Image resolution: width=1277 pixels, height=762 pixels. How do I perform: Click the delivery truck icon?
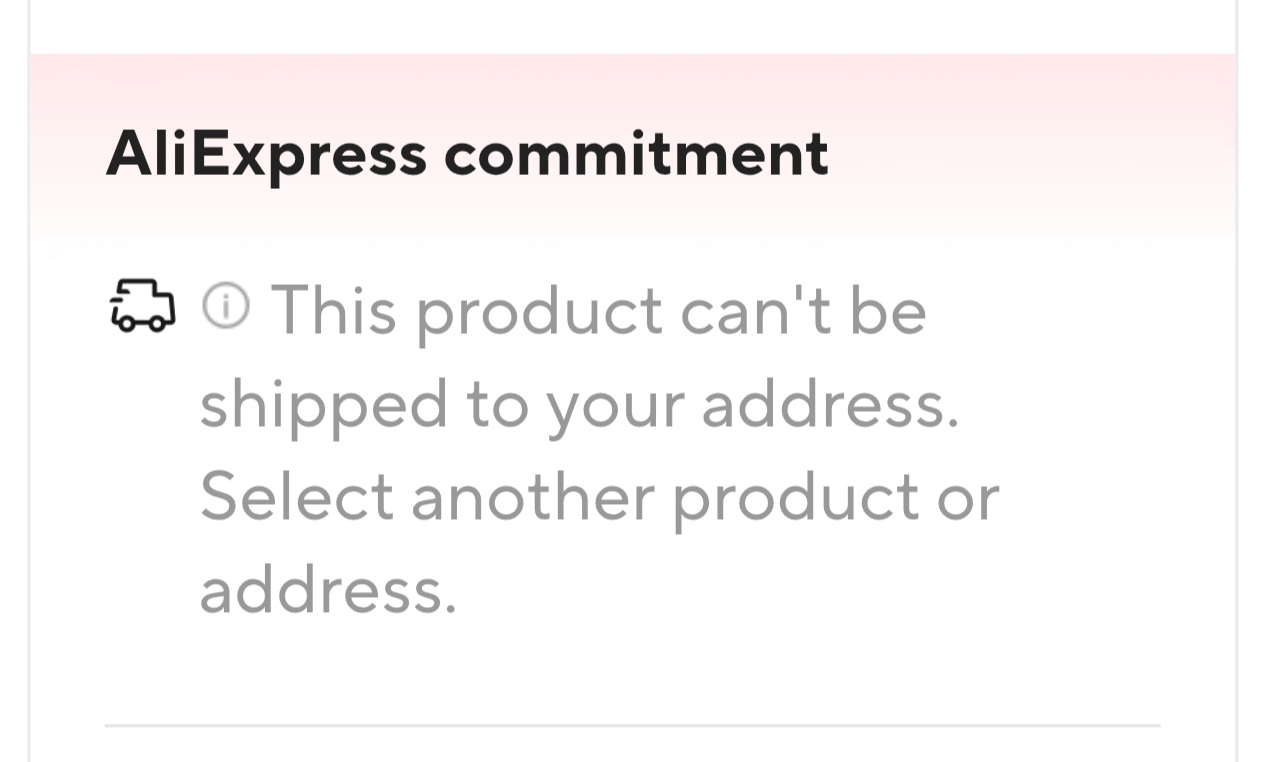click(x=141, y=305)
